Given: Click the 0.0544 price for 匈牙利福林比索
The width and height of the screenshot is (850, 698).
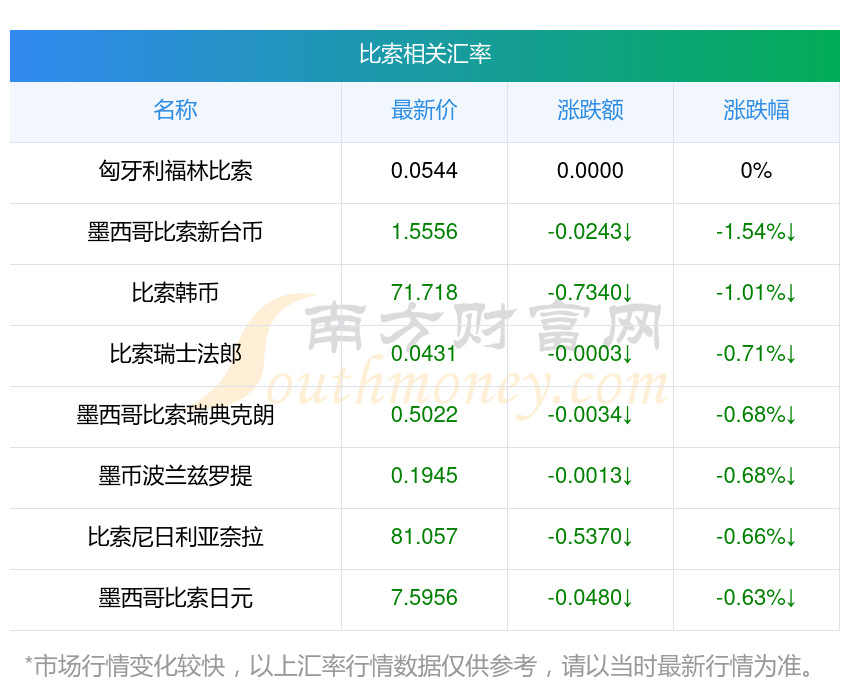Looking at the screenshot, I should click(424, 171).
